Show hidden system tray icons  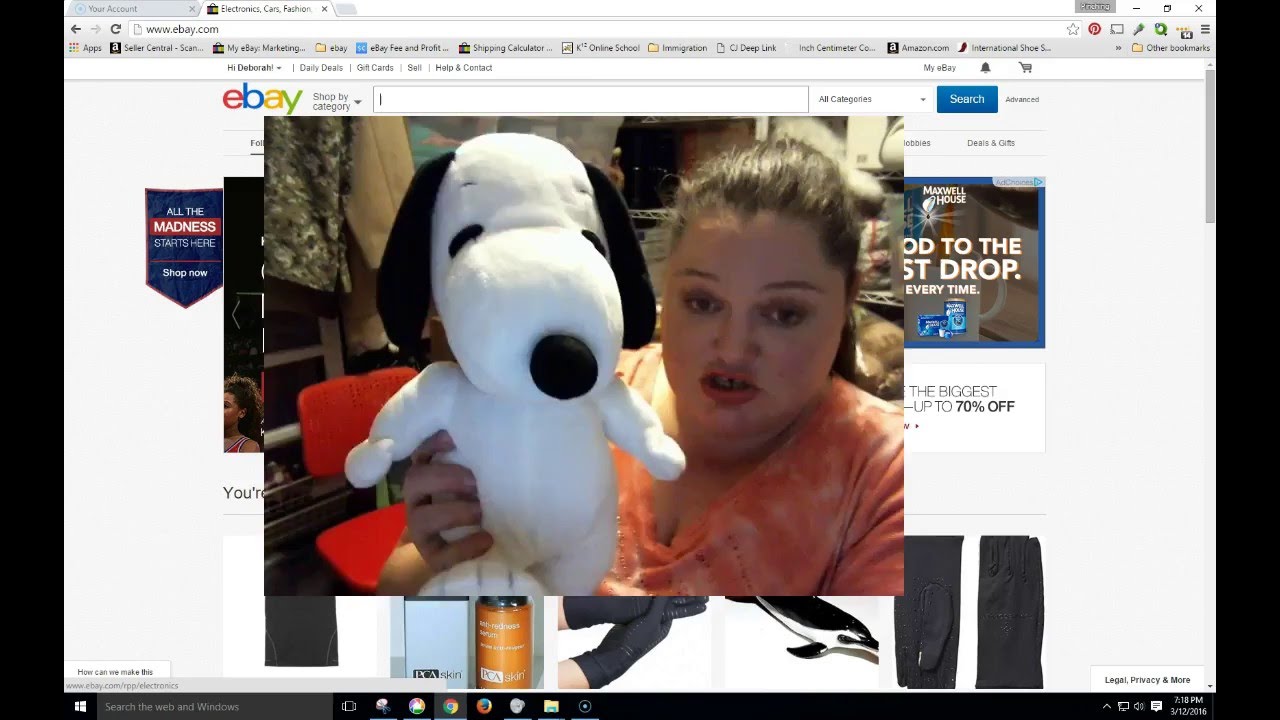click(1106, 706)
